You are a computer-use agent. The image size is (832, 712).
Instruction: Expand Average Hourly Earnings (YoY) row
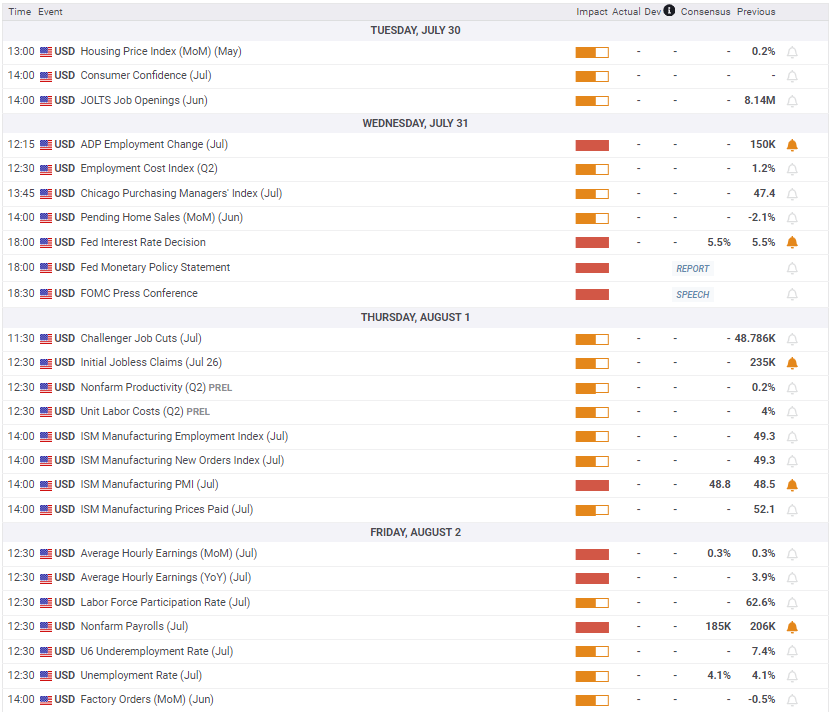[415, 578]
